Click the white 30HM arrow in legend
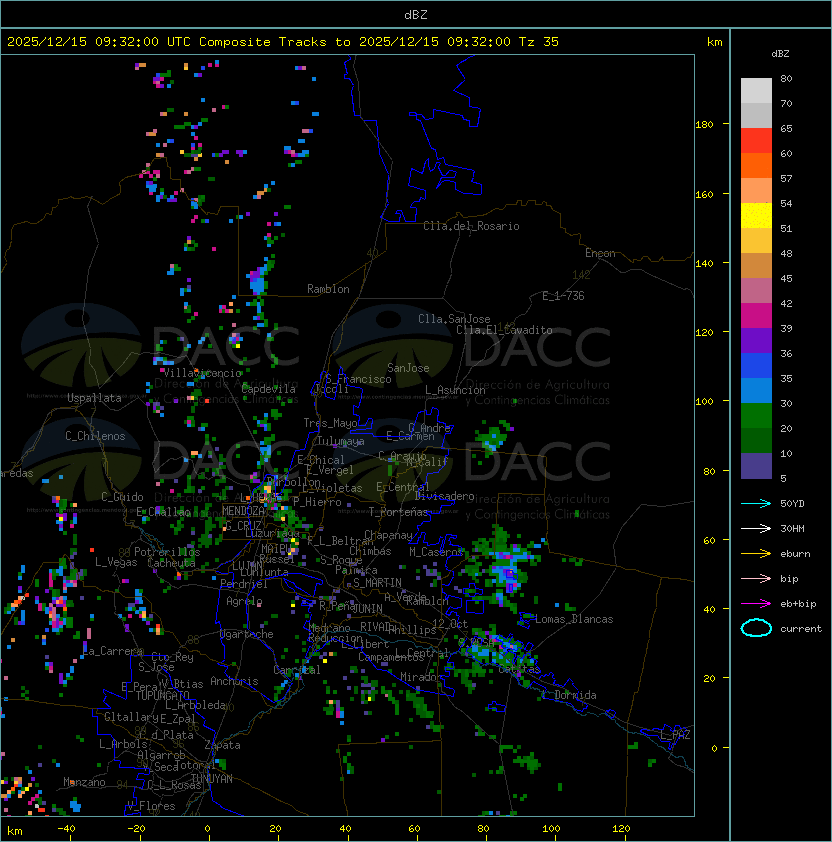832x842 pixels. (756, 529)
